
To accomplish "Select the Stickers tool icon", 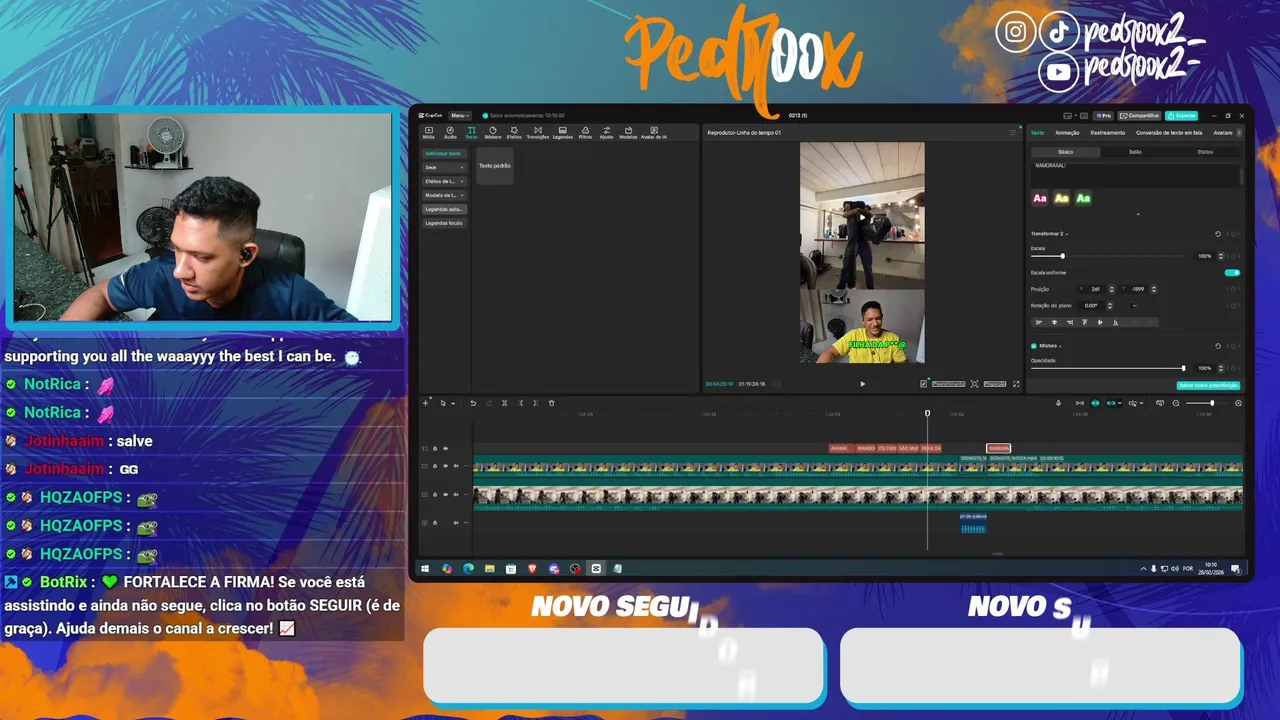I will coord(492,132).
